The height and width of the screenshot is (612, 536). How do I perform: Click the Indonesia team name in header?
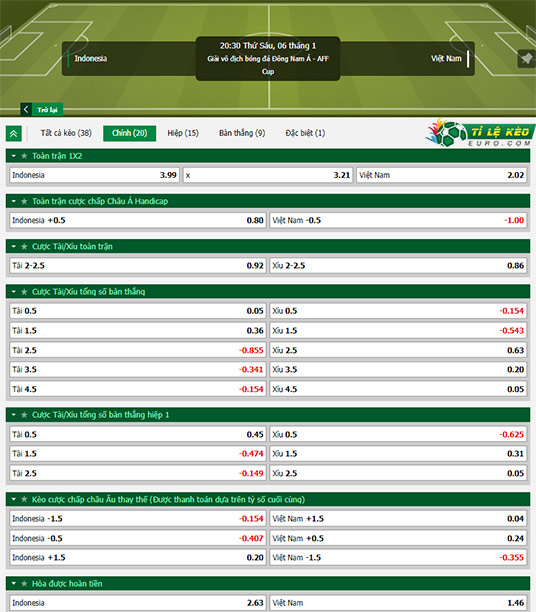[x=91, y=59]
